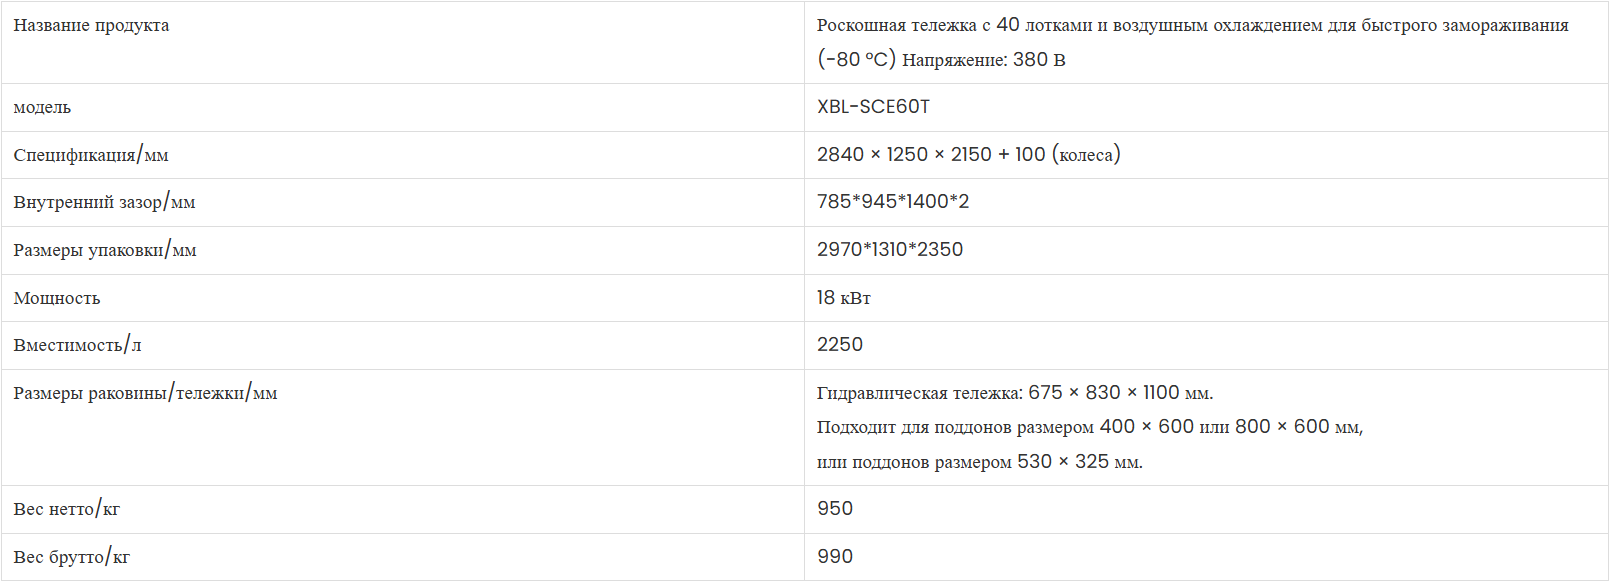Click the 'Внутренний зазор/мм' label

(x=104, y=202)
